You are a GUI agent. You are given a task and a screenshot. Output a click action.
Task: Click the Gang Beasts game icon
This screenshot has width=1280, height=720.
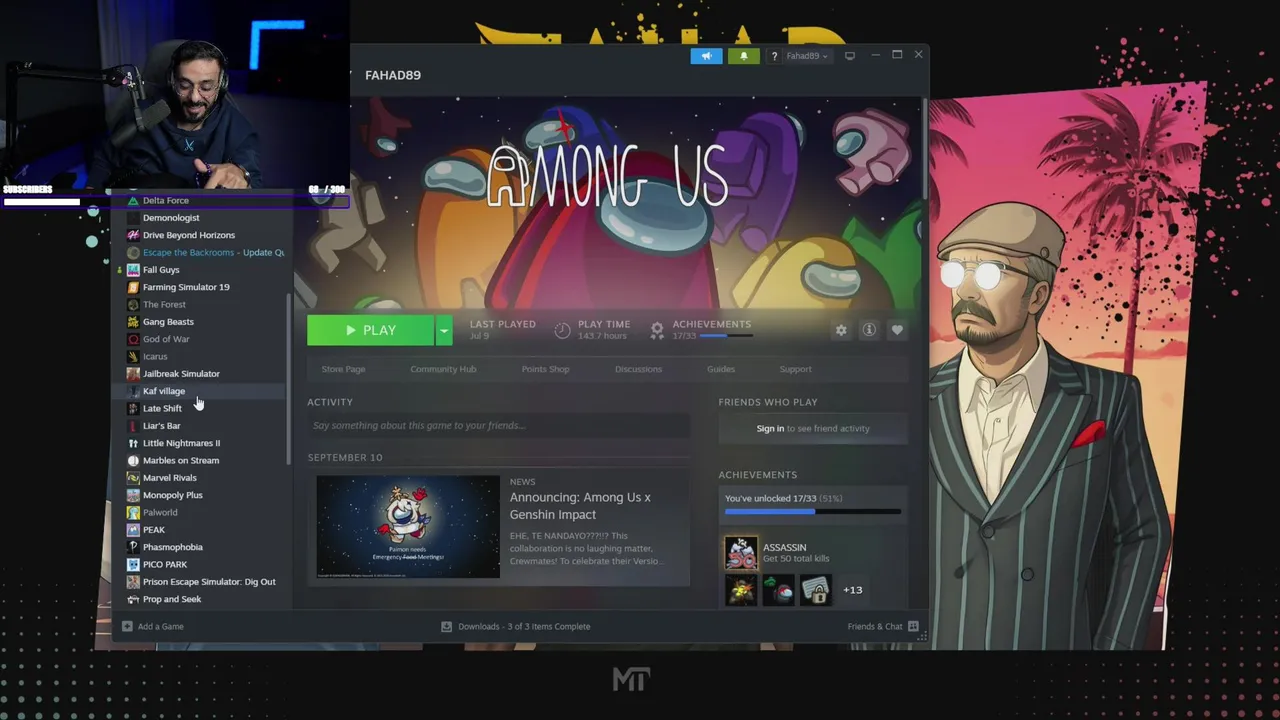tap(133, 322)
